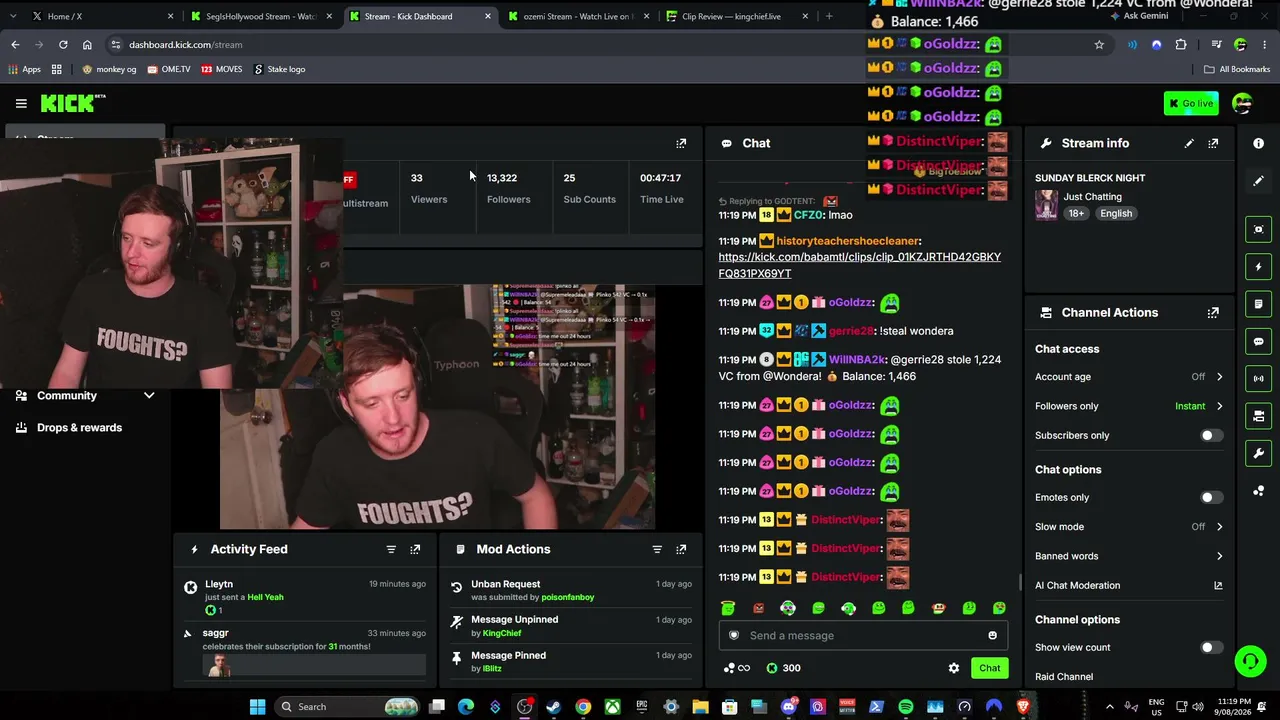Reload the dashboard page

tap(63, 44)
